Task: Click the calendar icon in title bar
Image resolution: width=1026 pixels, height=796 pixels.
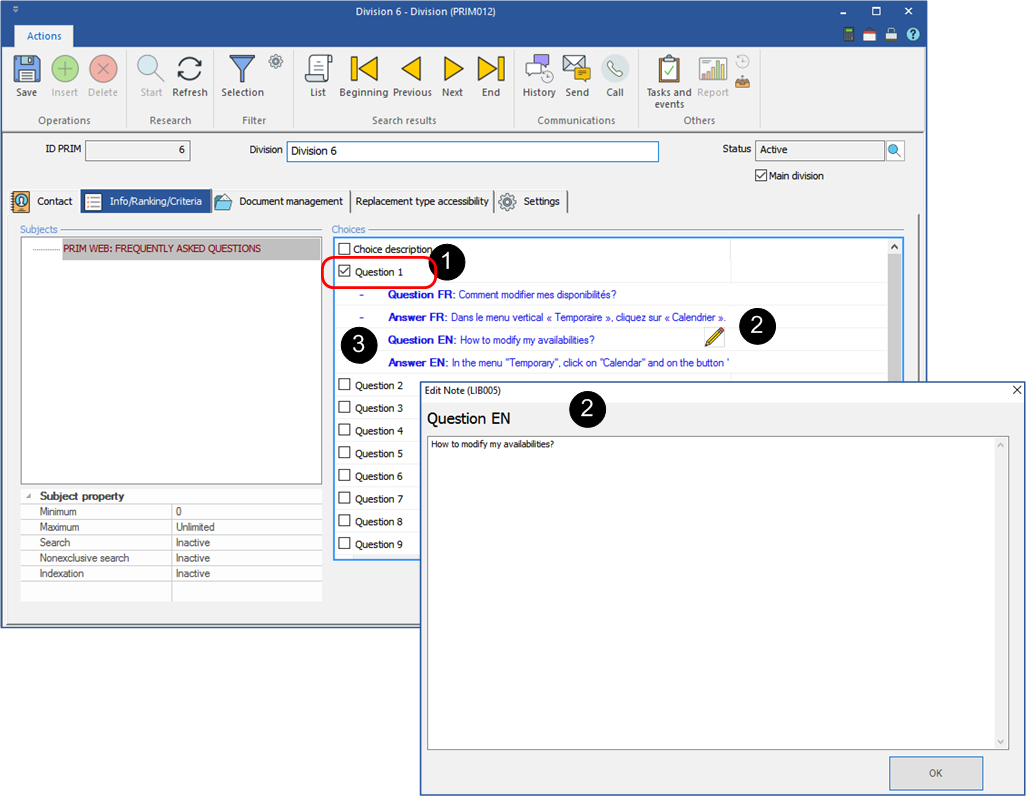Action: click(869, 35)
